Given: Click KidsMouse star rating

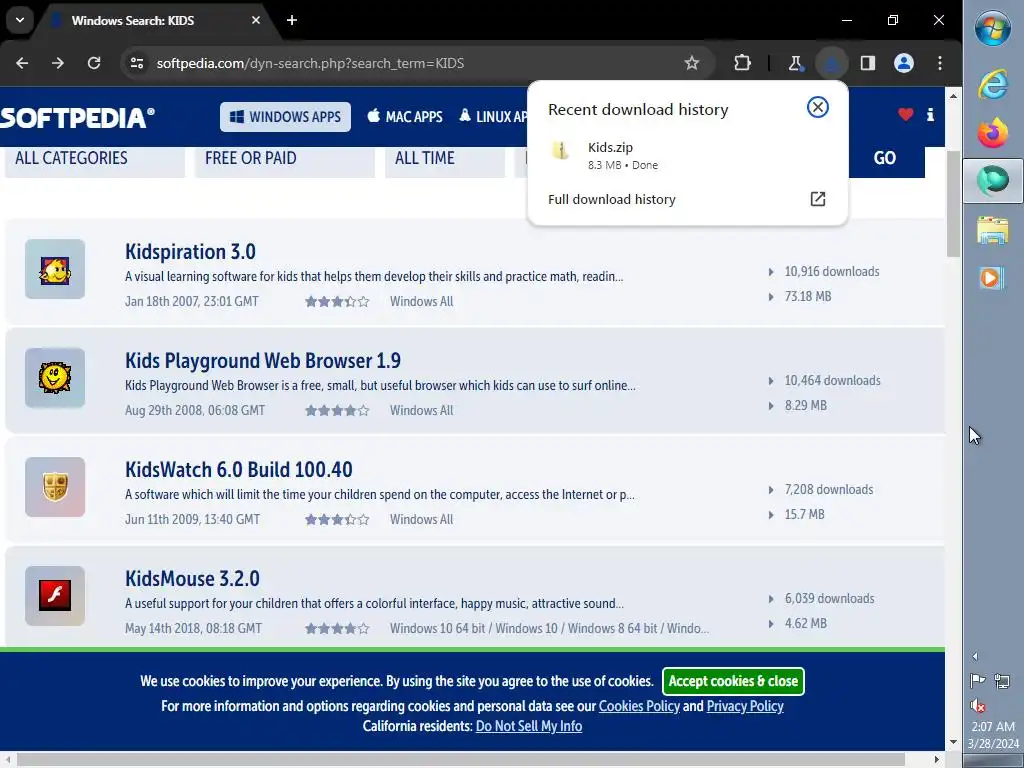Looking at the screenshot, I should pyautogui.click(x=337, y=629).
